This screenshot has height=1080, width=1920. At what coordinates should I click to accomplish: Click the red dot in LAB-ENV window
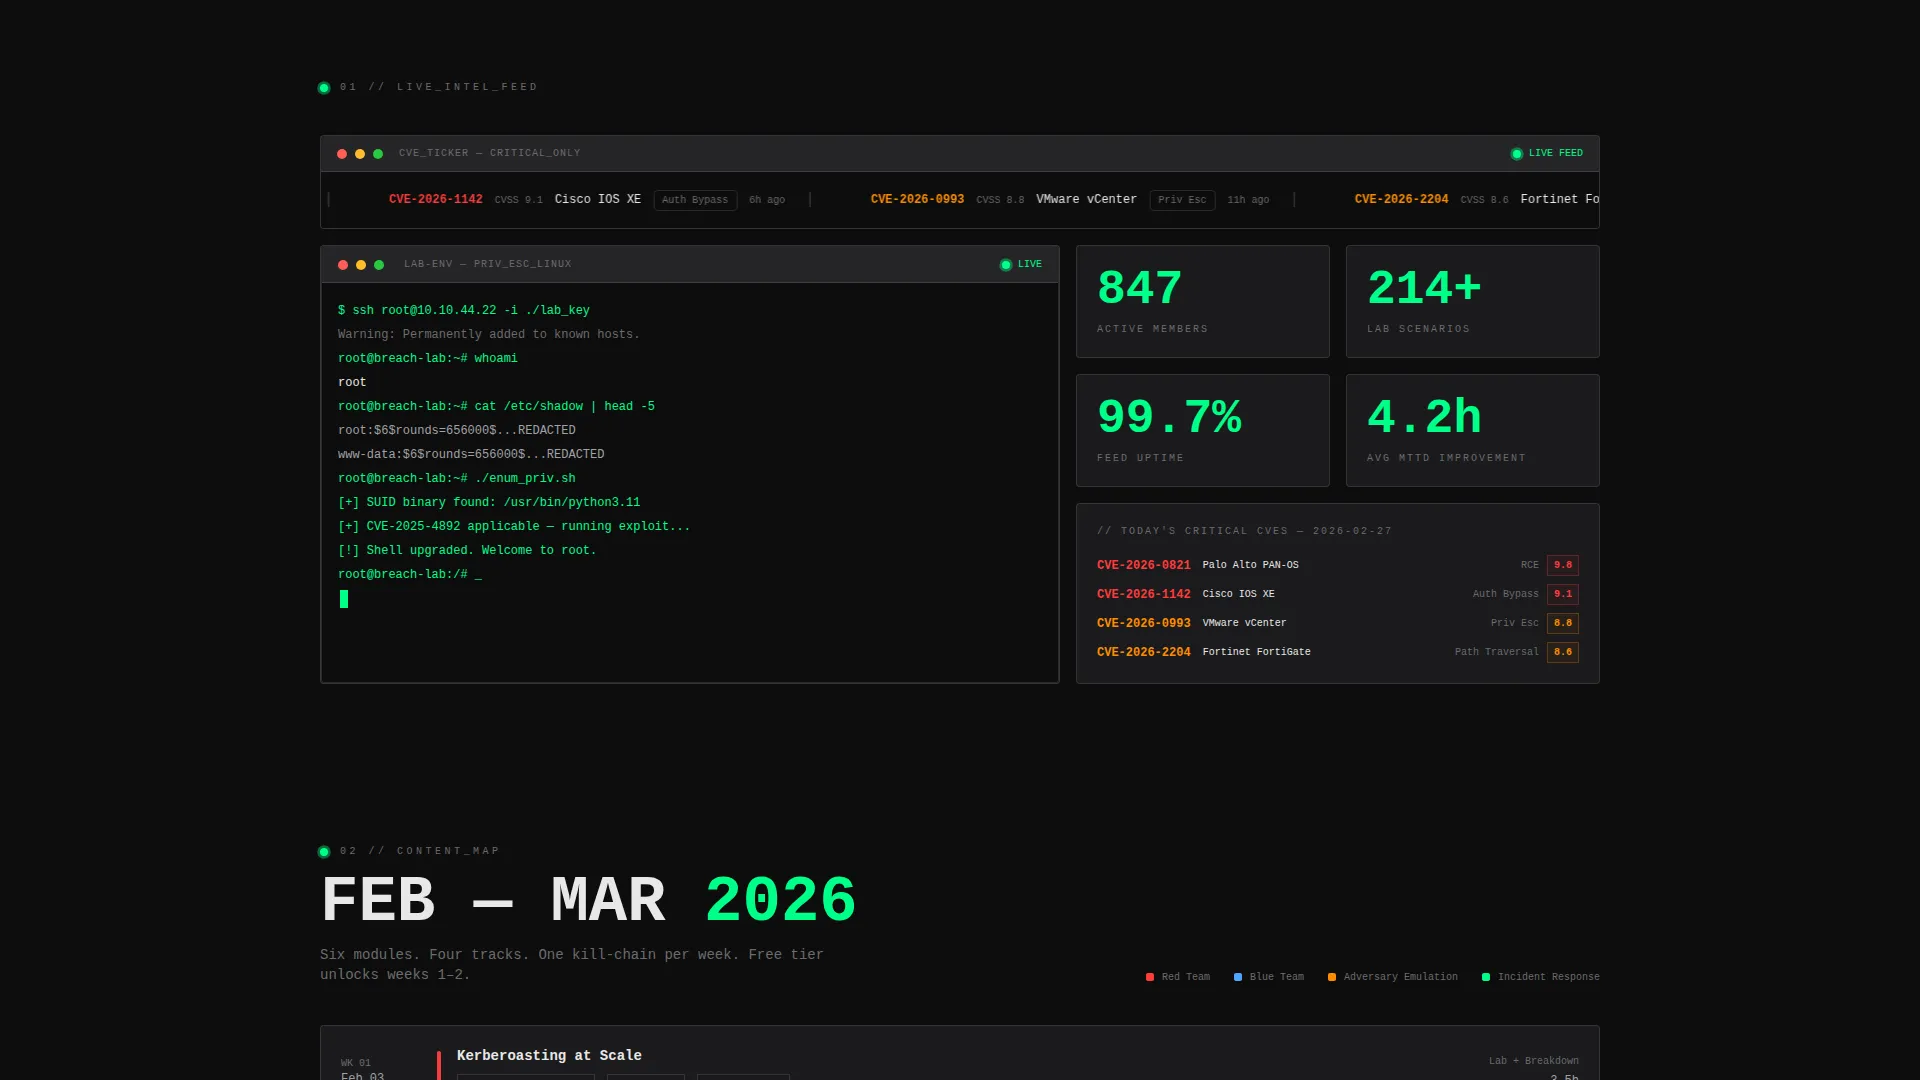[343, 265]
